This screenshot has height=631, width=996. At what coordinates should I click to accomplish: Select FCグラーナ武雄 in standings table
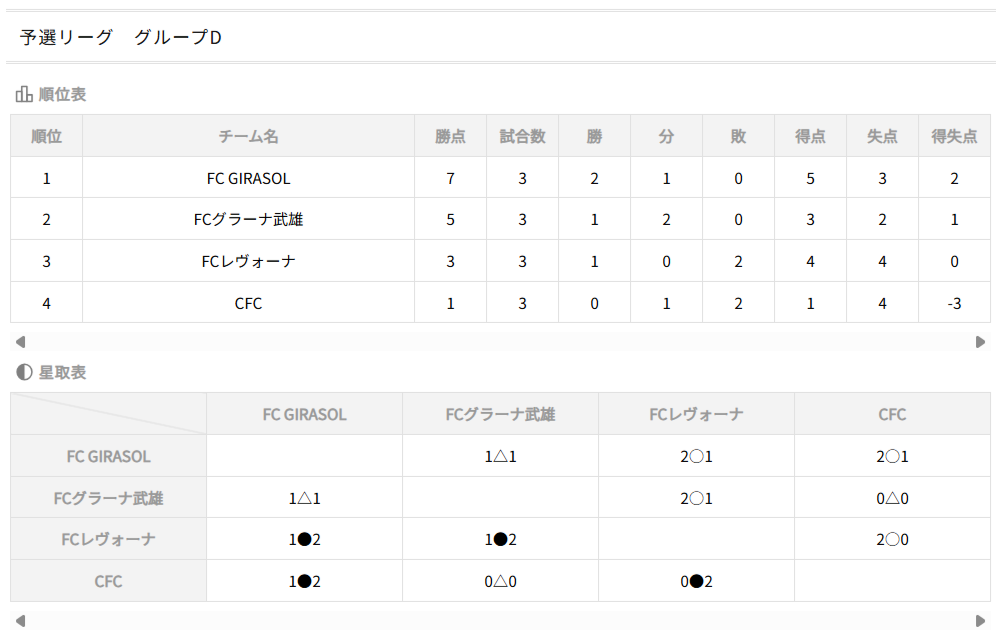pos(248,219)
